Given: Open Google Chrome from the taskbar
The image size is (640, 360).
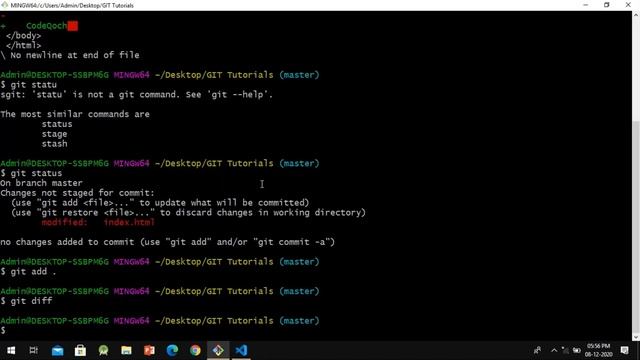Looking at the screenshot, I should (x=195, y=350).
